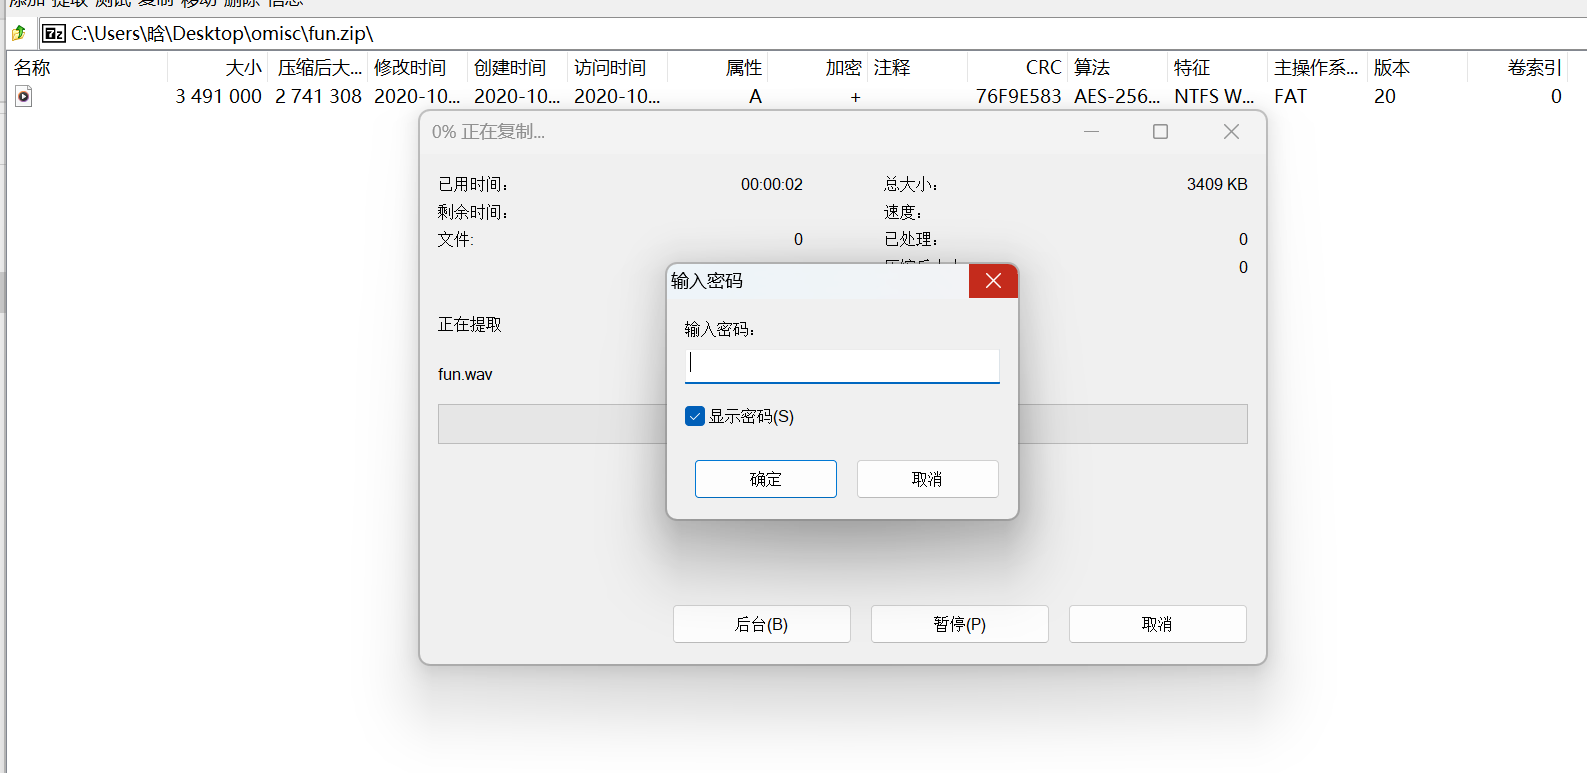Send extraction to background with 后台(B)

coord(761,624)
